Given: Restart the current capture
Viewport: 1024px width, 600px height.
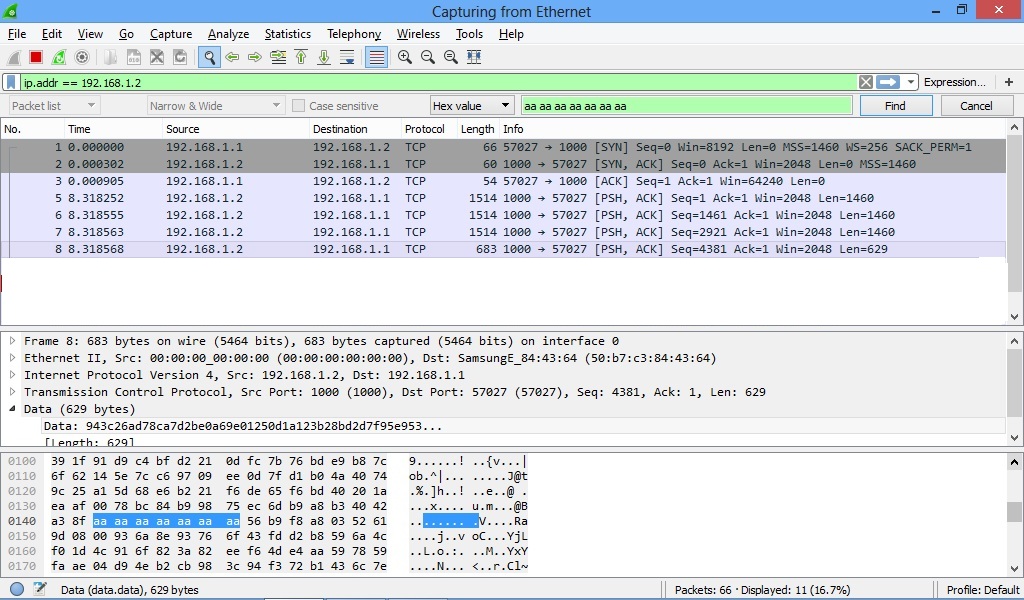Looking at the screenshot, I should coord(59,57).
